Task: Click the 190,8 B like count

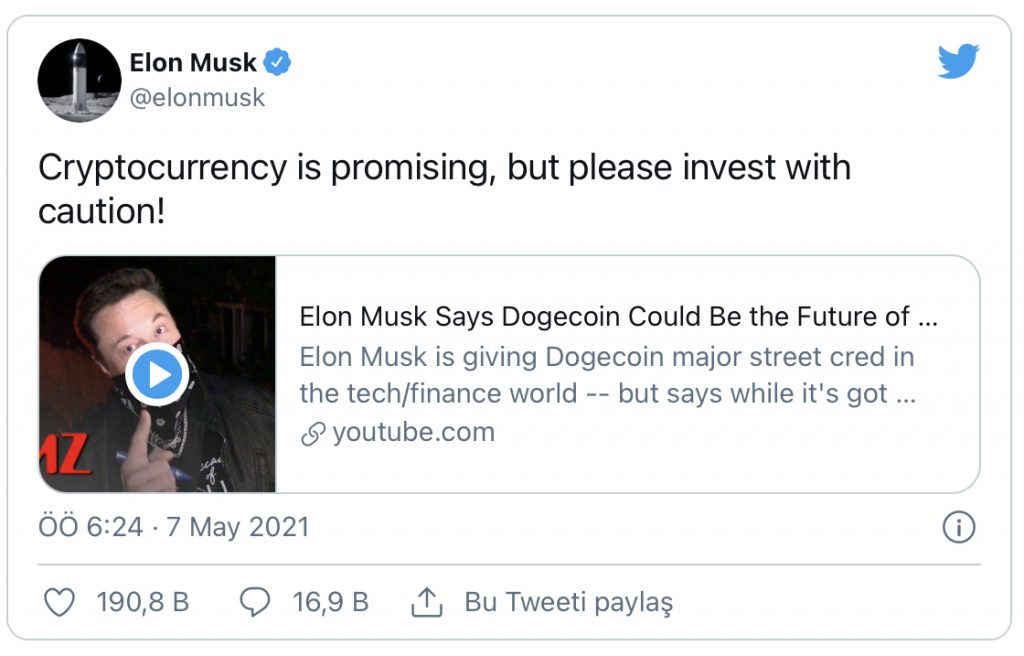Action: (x=143, y=602)
